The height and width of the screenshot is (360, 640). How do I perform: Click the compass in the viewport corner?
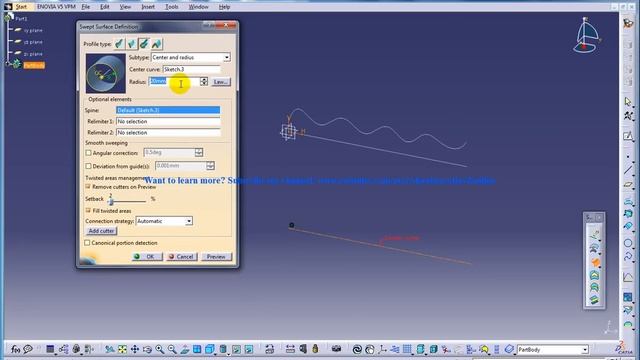point(586,36)
